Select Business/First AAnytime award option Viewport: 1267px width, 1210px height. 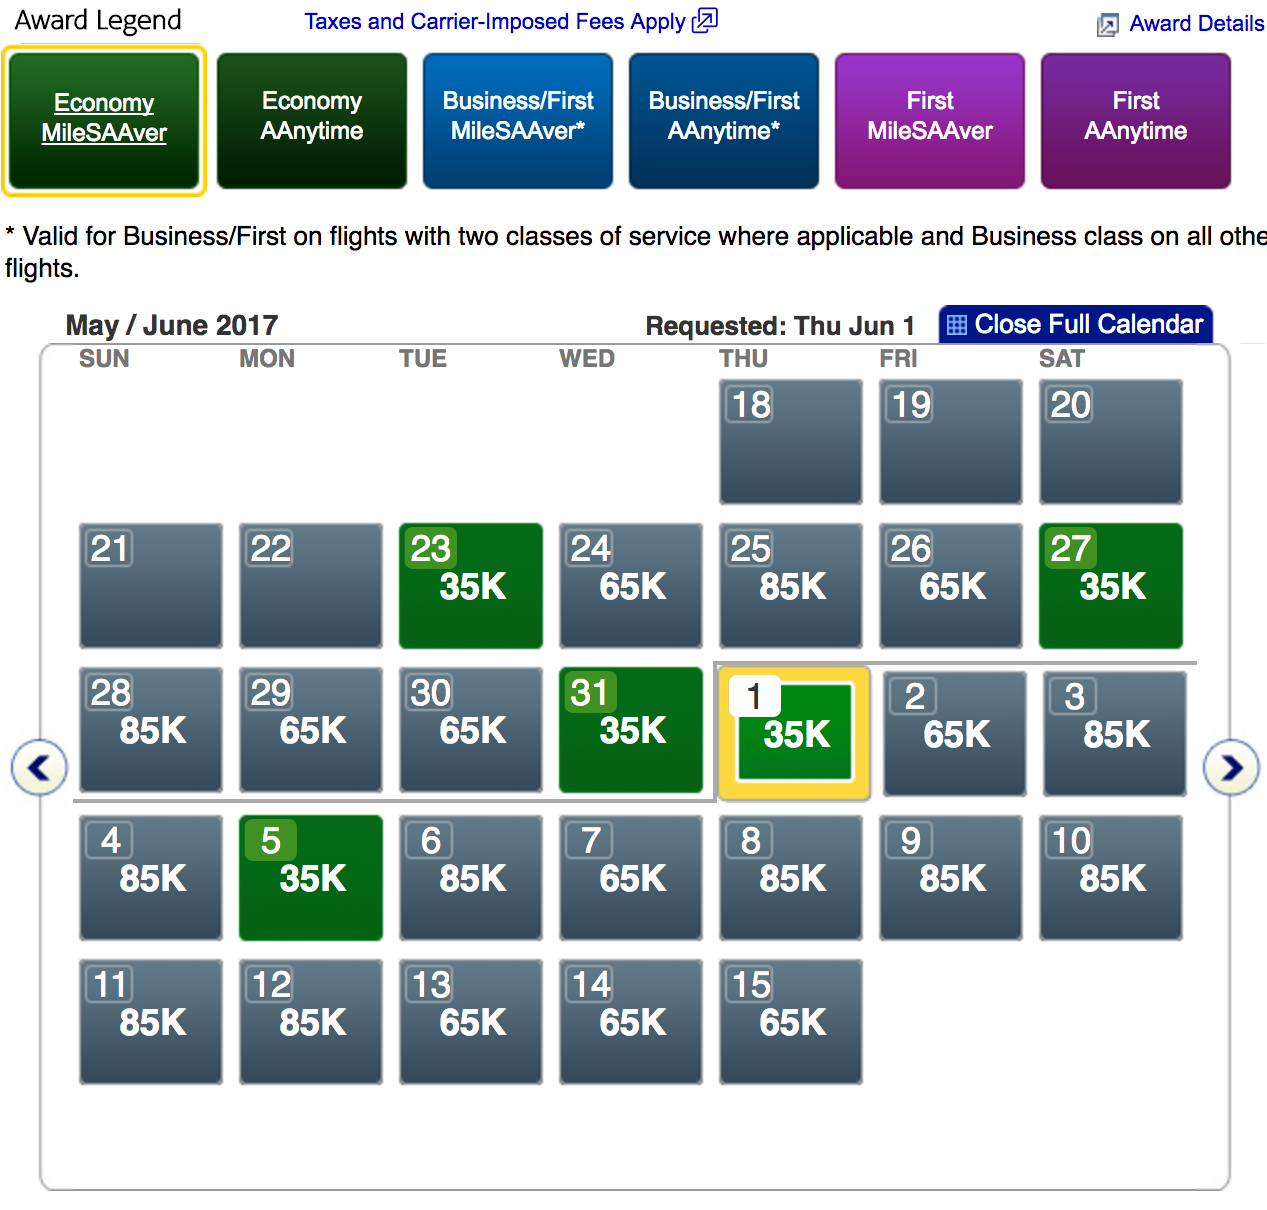(x=724, y=120)
